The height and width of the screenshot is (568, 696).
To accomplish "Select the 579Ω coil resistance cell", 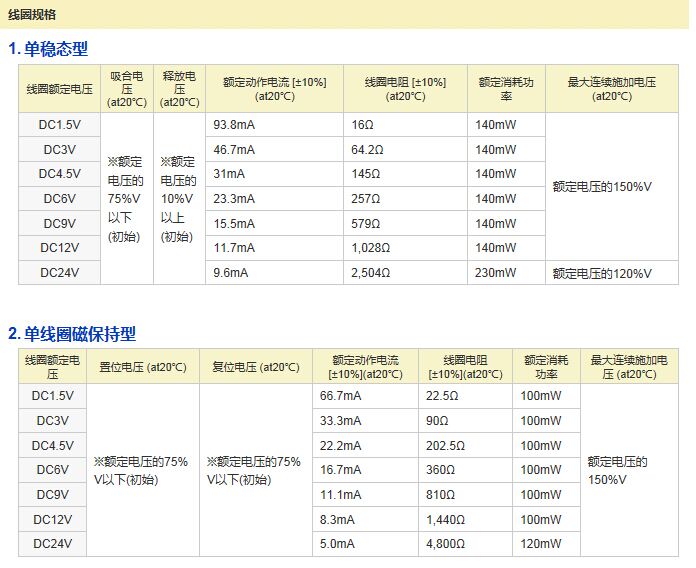I will (x=365, y=224).
